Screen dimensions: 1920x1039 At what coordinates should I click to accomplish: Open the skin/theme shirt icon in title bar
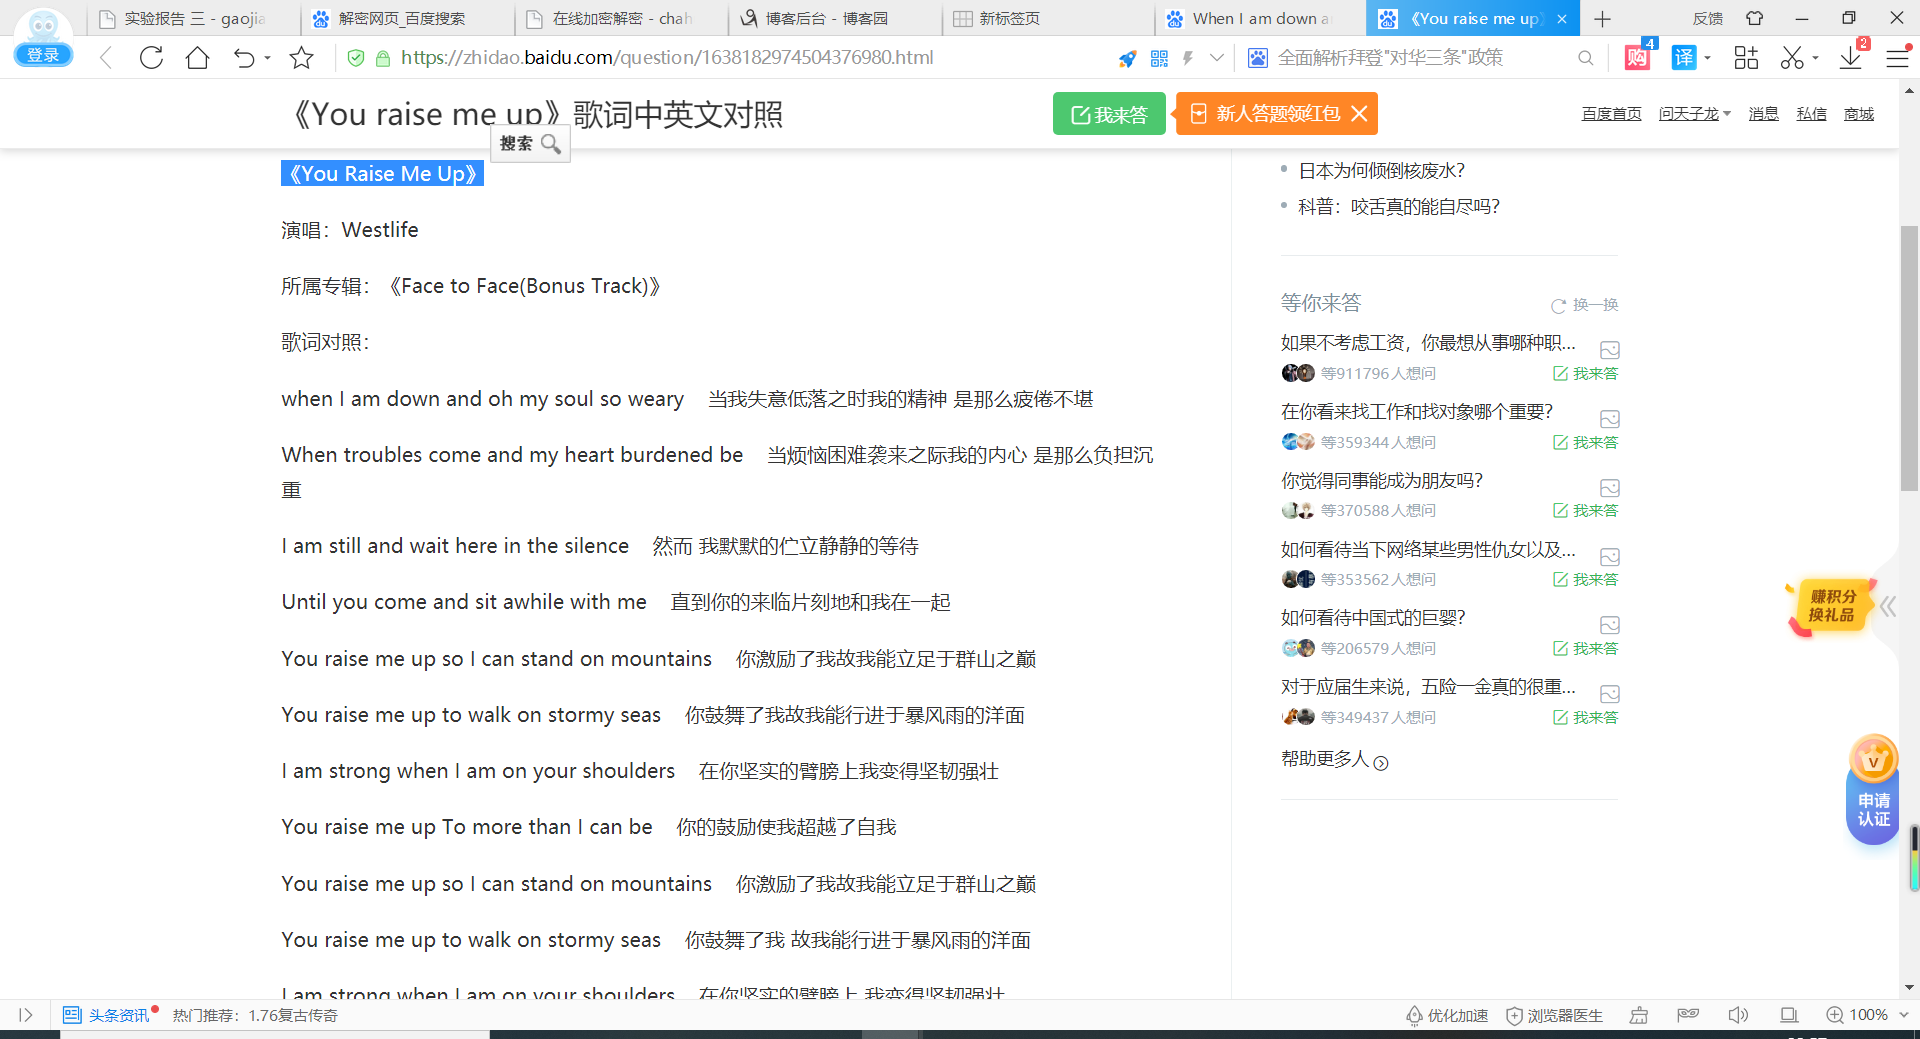coord(1755,18)
